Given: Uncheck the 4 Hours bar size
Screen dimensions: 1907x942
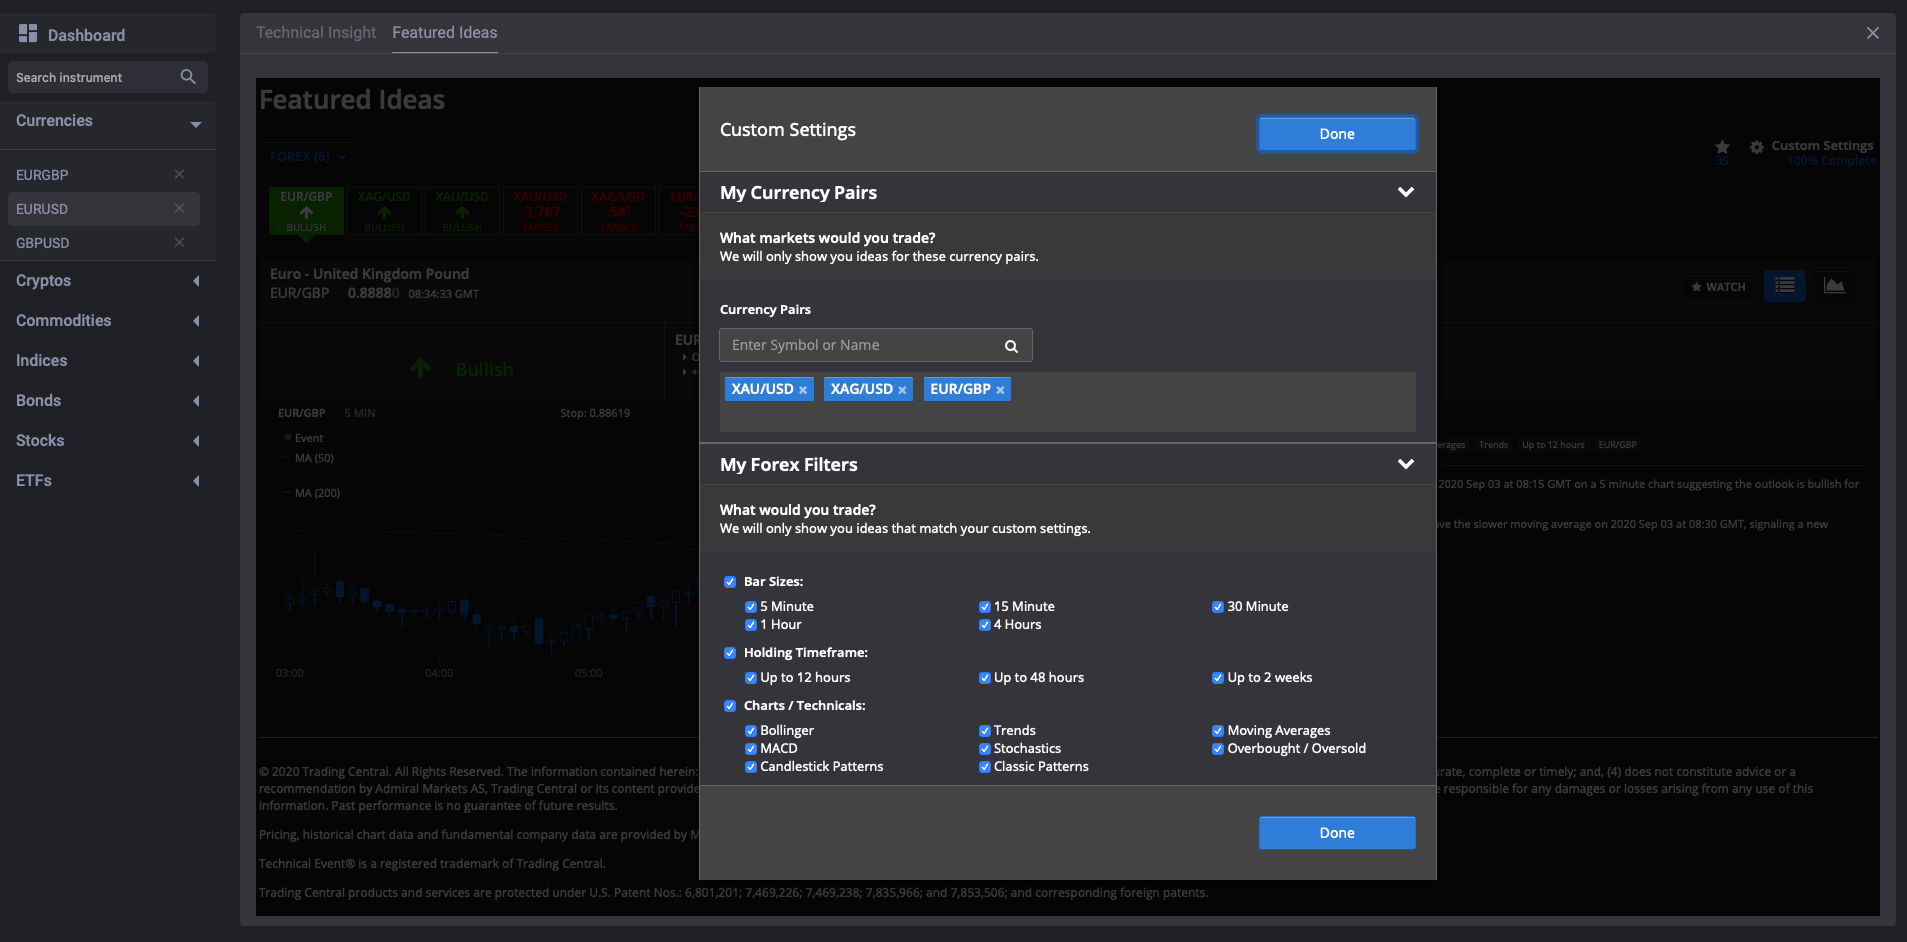Looking at the screenshot, I should pos(985,625).
